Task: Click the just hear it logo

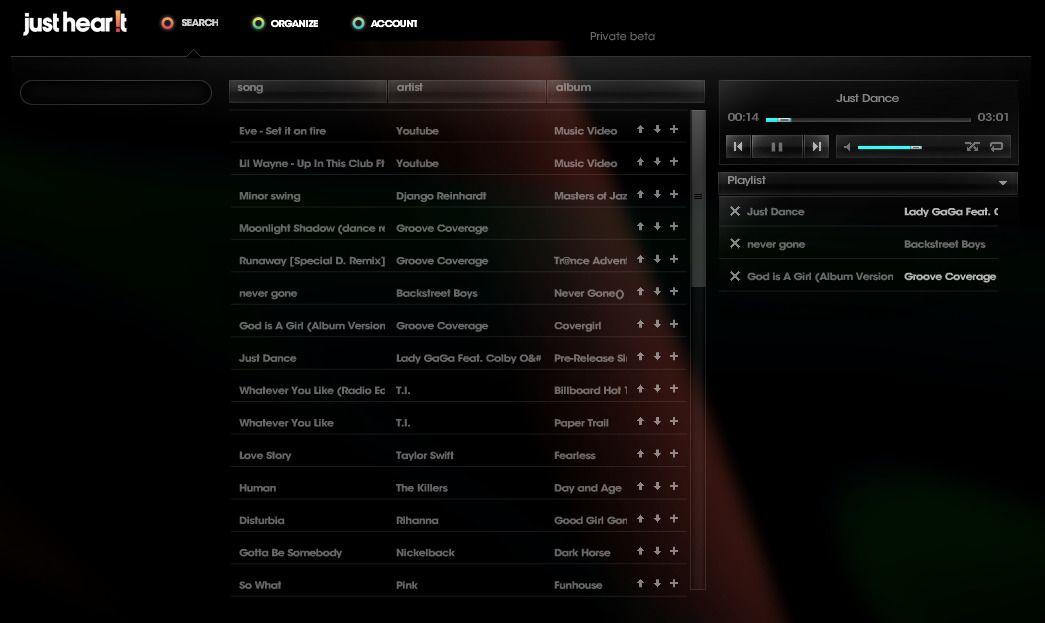Action: pyautogui.click(x=75, y=23)
